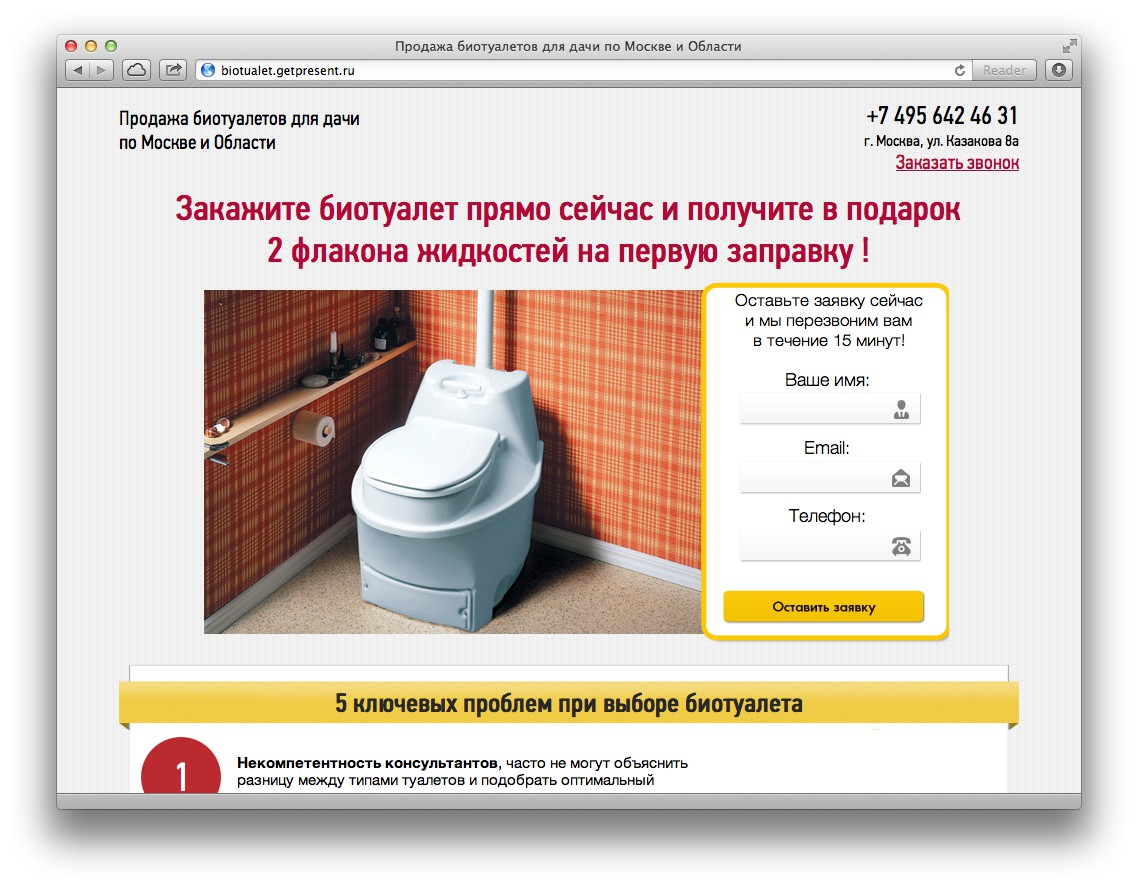Viewport: 1138px width, 888px height.
Task: Click the site title Продажа биотуалетов для дачи
Action: [240, 118]
